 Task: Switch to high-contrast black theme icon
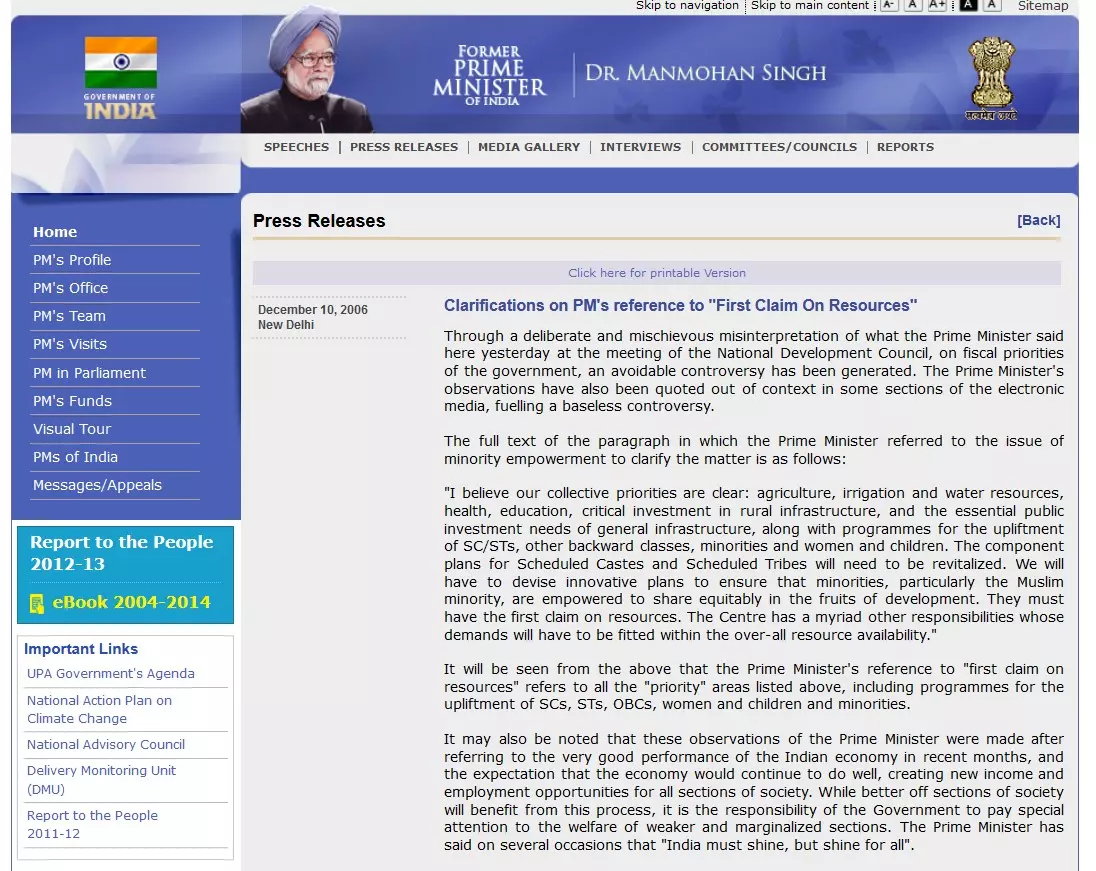(968, 5)
